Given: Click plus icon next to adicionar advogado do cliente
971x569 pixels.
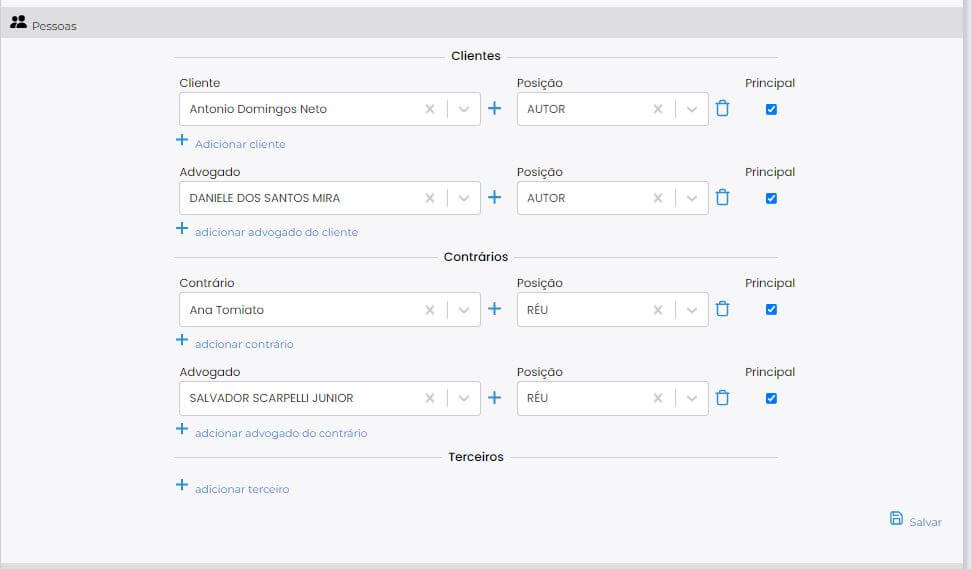Looking at the screenshot, I should [x=182, y=228].
